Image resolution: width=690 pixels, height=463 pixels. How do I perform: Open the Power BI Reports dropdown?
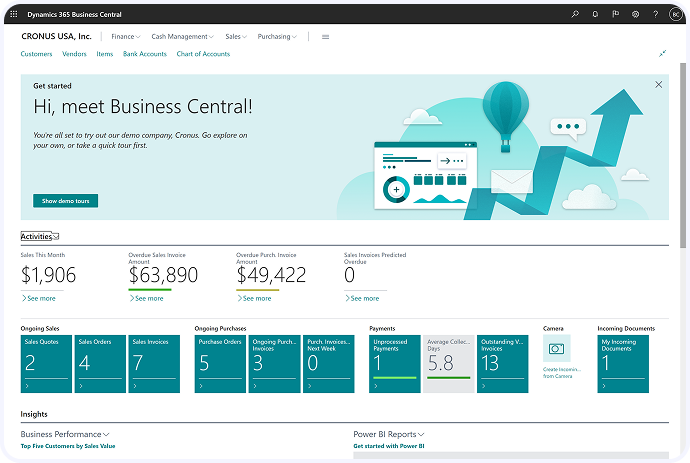(x=389, y=434)
